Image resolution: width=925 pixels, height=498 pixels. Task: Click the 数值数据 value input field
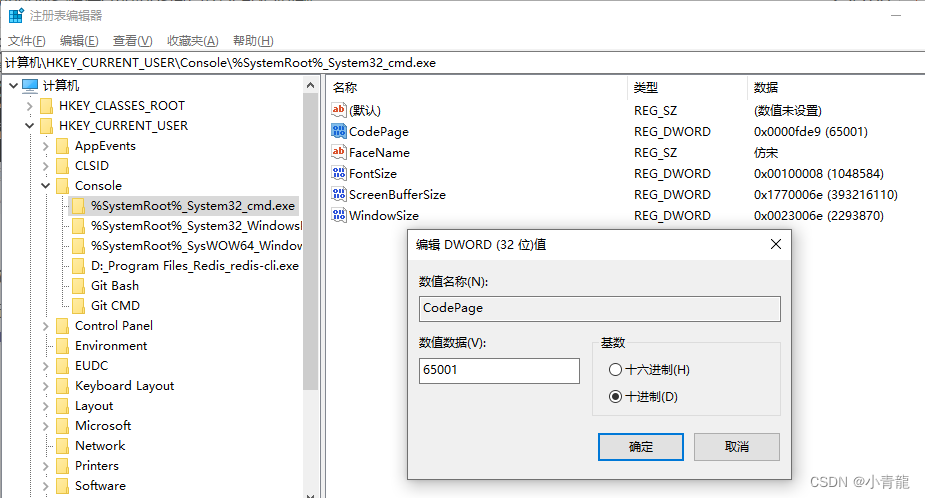tap(499, 371)
